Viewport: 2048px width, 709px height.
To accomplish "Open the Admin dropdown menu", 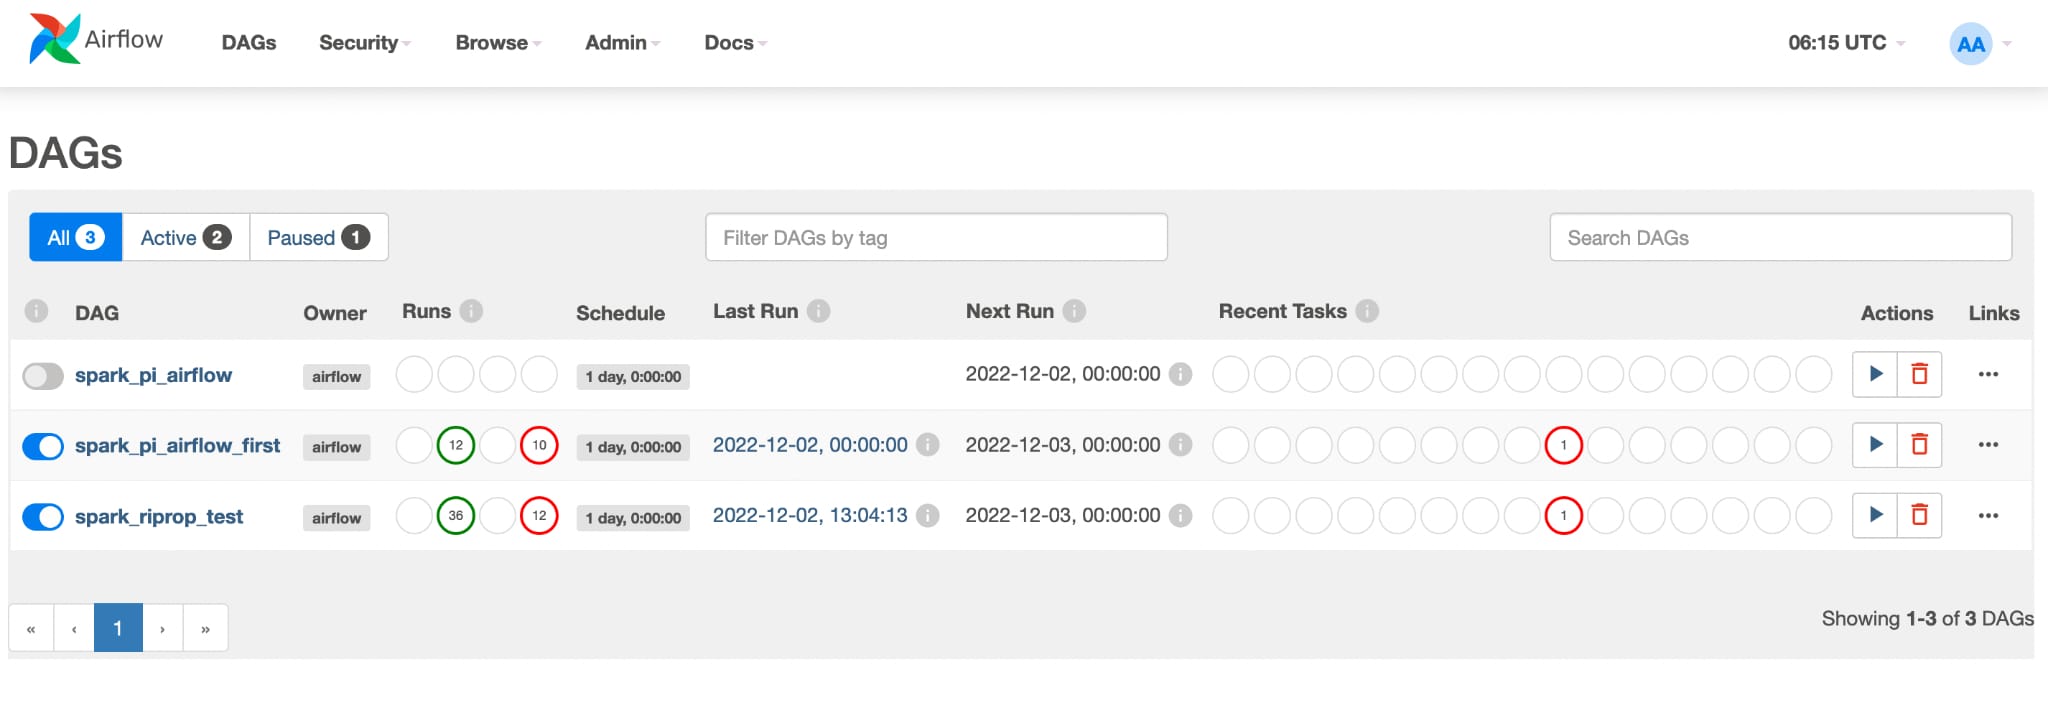I will point(622,43).
